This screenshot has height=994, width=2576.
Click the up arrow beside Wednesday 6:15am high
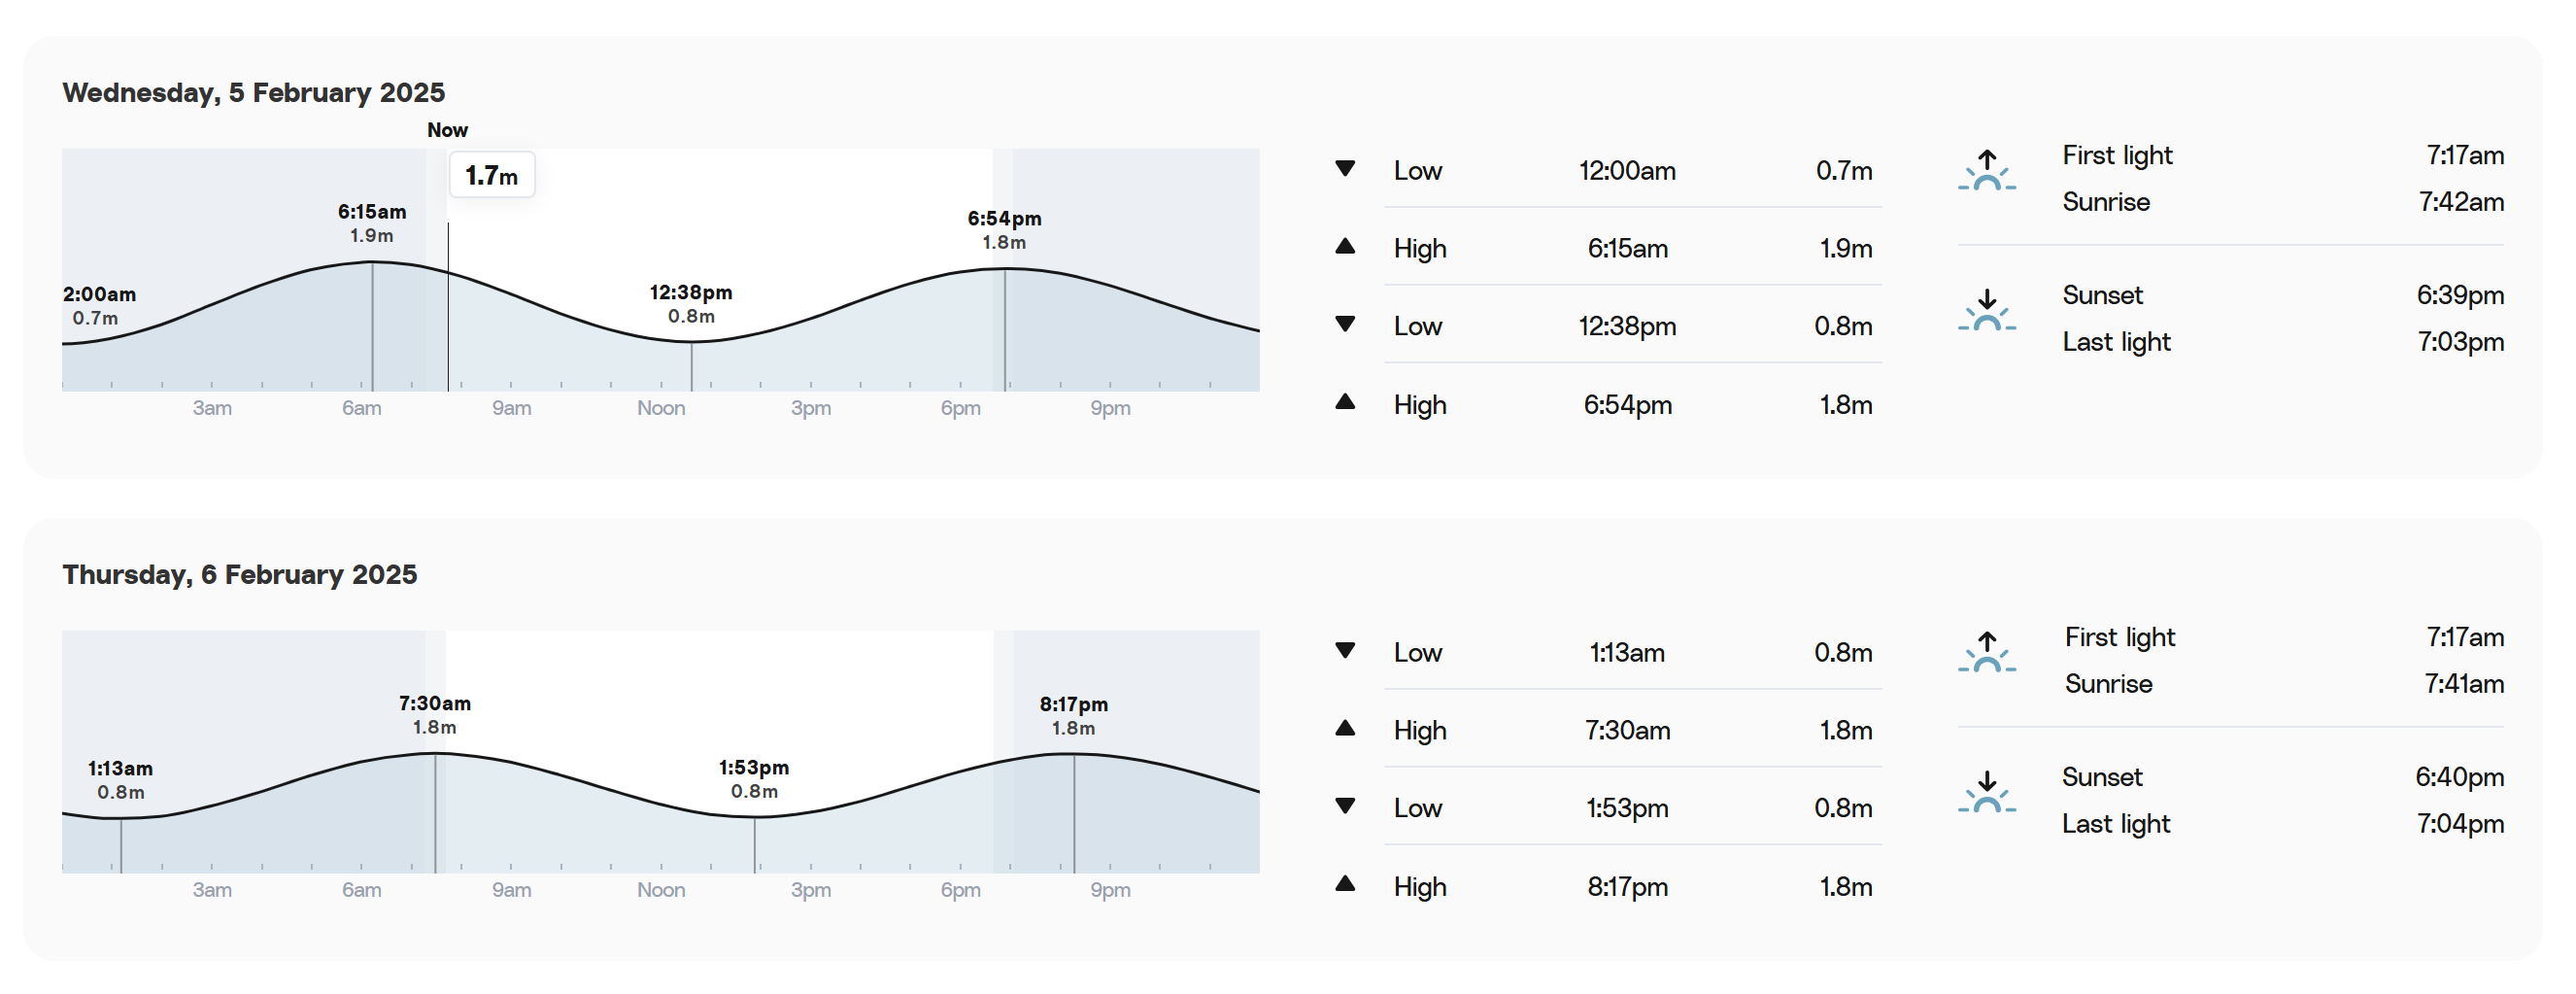tap(1345, 246)
